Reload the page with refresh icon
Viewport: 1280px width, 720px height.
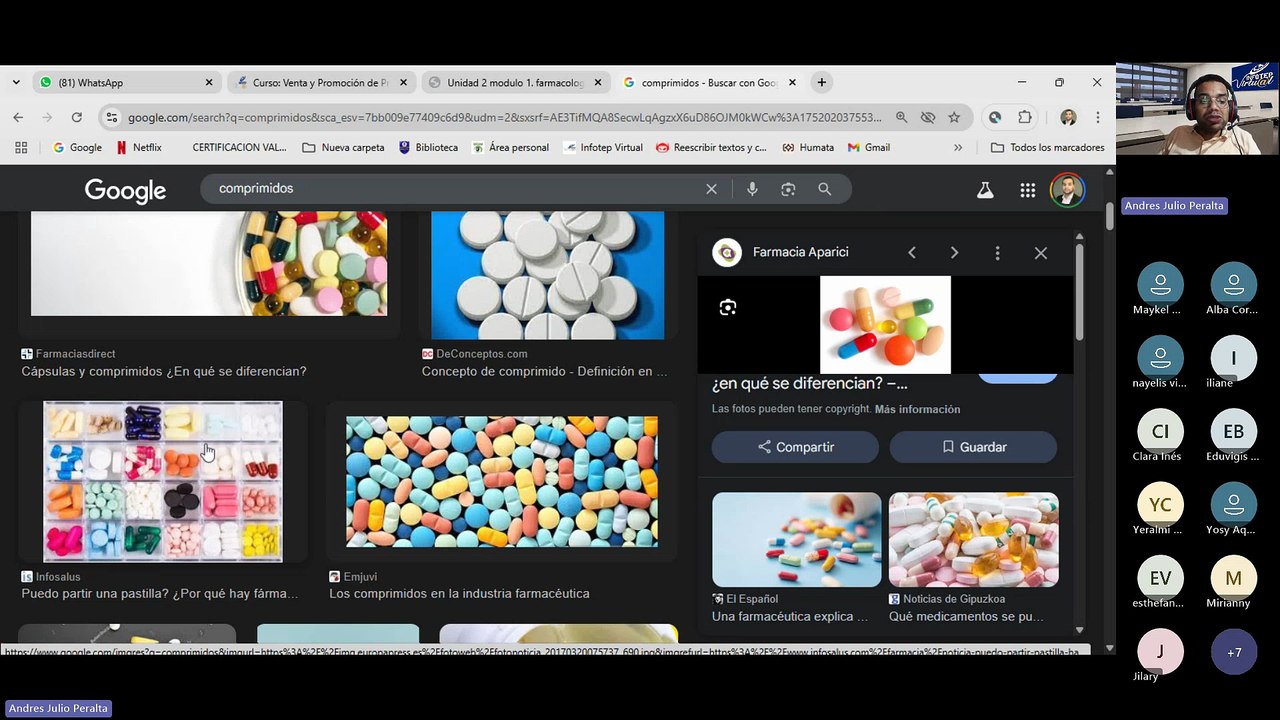pos(76,117)
